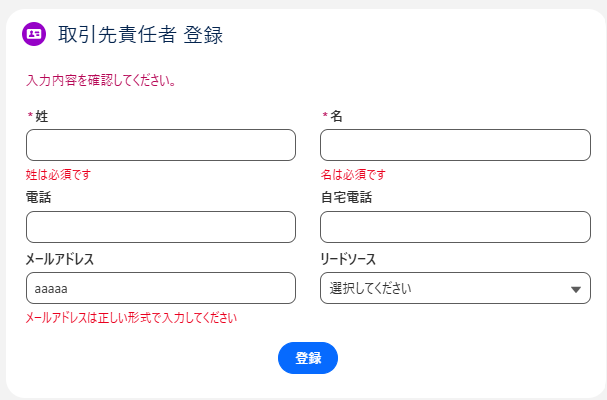Focus the 名 text field

tap(455, 145)
